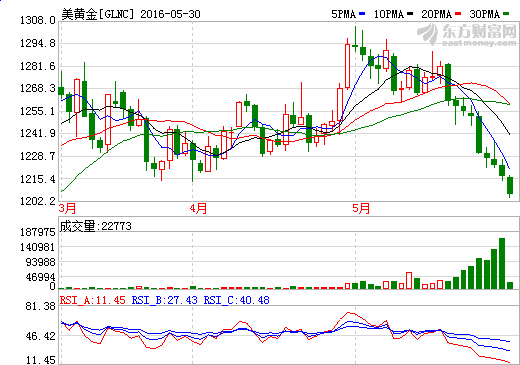Click the 46994 volume axis label
The width and height of the screenshot is (520, 365).
click(40, 277)
